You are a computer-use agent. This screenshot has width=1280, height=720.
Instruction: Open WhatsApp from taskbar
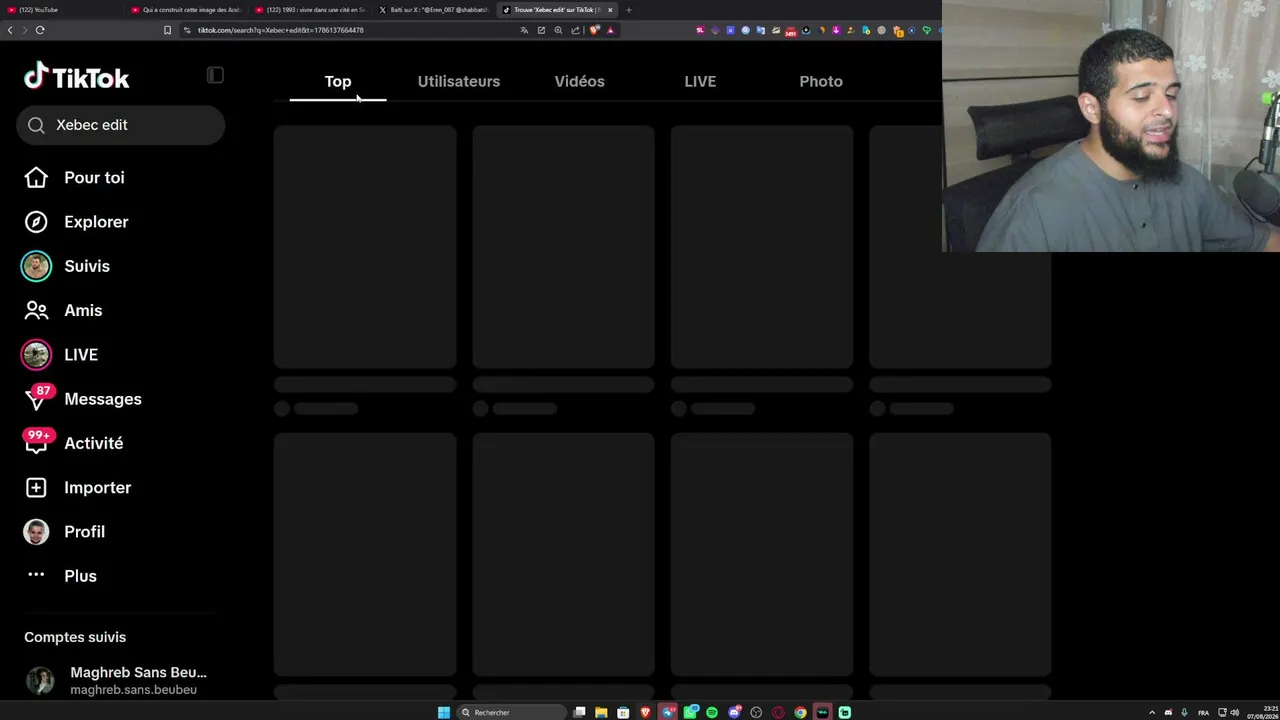[x=690, y=712]
